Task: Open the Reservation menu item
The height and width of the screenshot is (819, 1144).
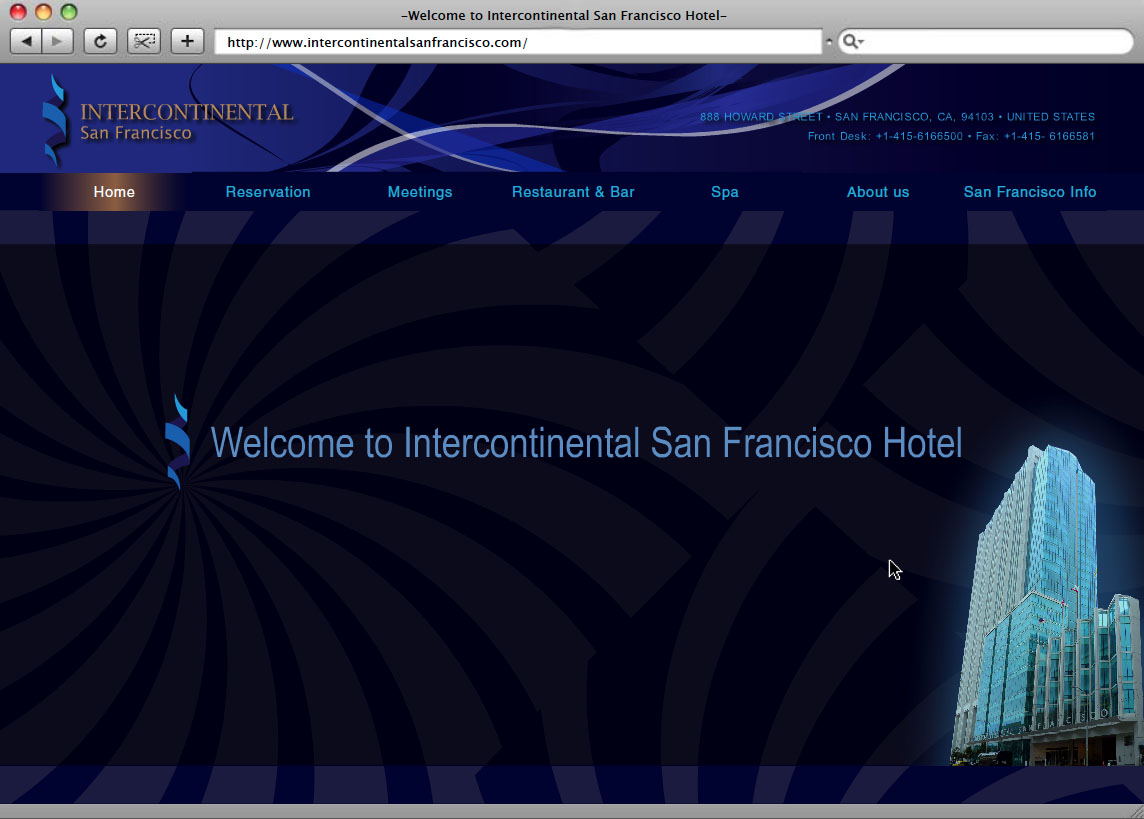Action: click(x=268, y=192)
